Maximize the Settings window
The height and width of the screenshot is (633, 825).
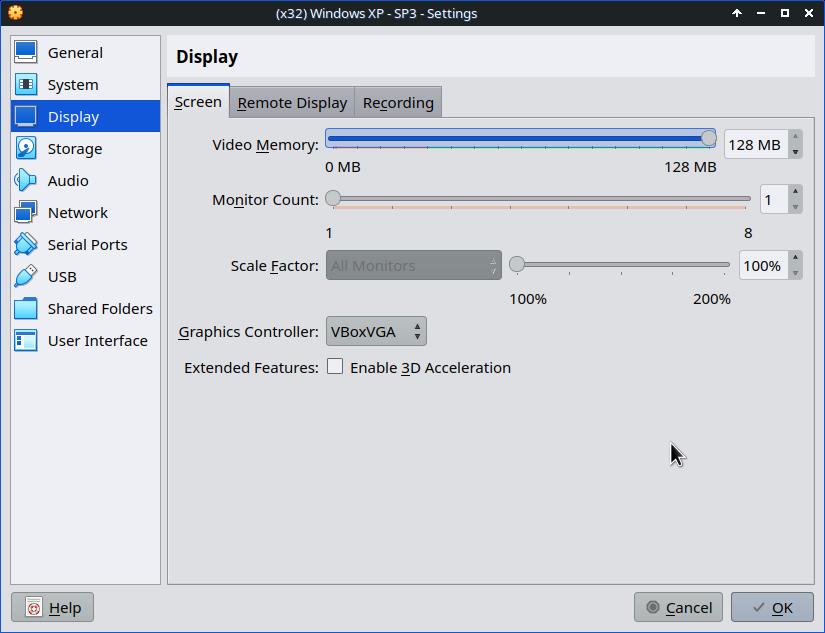coord(784,13)
